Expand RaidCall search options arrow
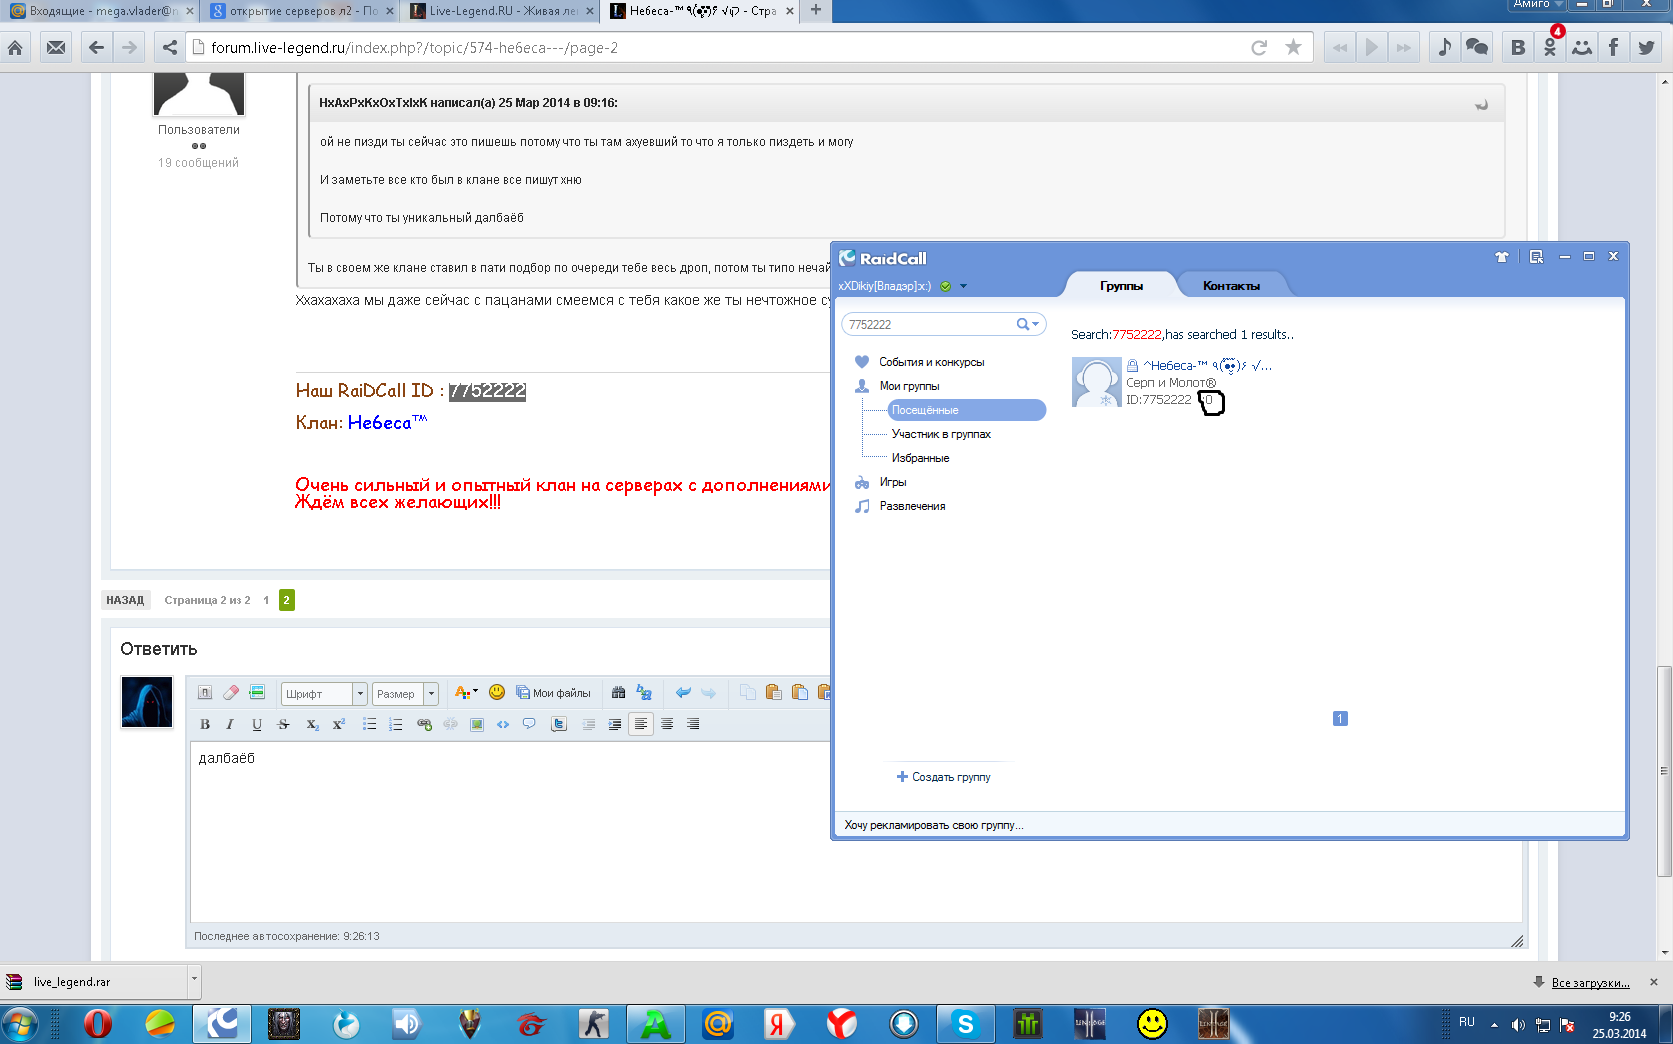 tap(1036, 324)
